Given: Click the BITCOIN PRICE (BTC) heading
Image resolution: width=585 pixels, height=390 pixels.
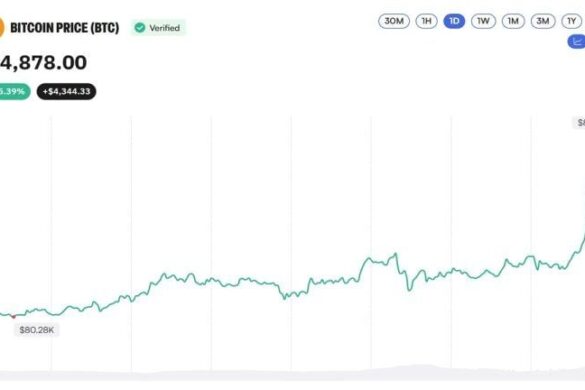Looking at the screenshot, I should [x=65, y=28].
